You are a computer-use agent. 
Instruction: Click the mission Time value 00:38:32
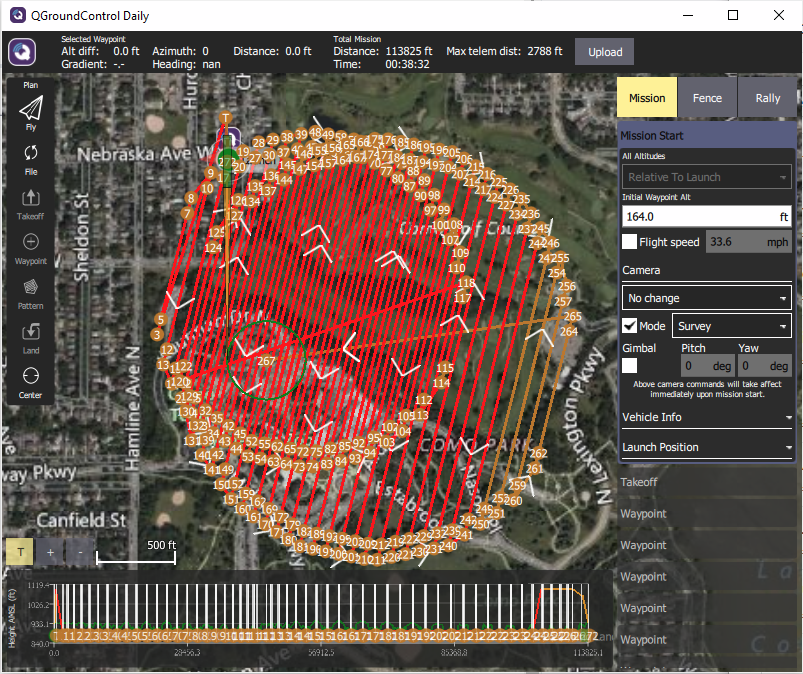coord(407,65)
